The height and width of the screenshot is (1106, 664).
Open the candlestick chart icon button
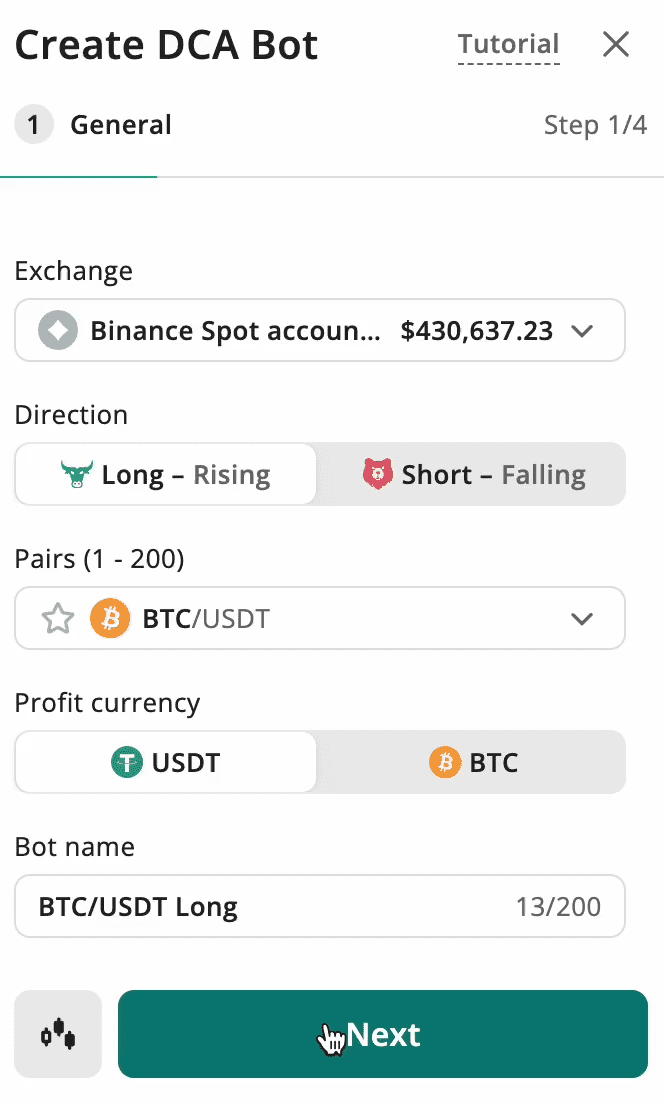(57, 1034)
